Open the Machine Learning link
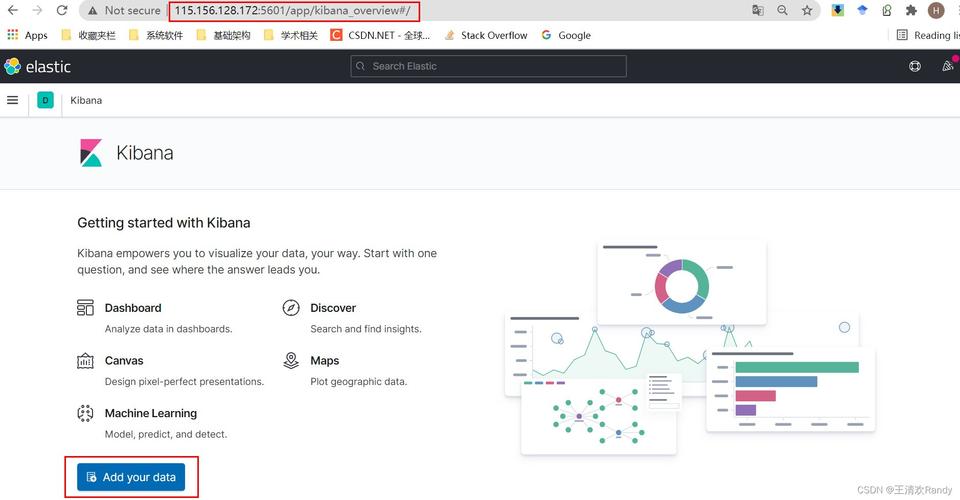This screenshot has height=500, width=960. pos(151,414)
